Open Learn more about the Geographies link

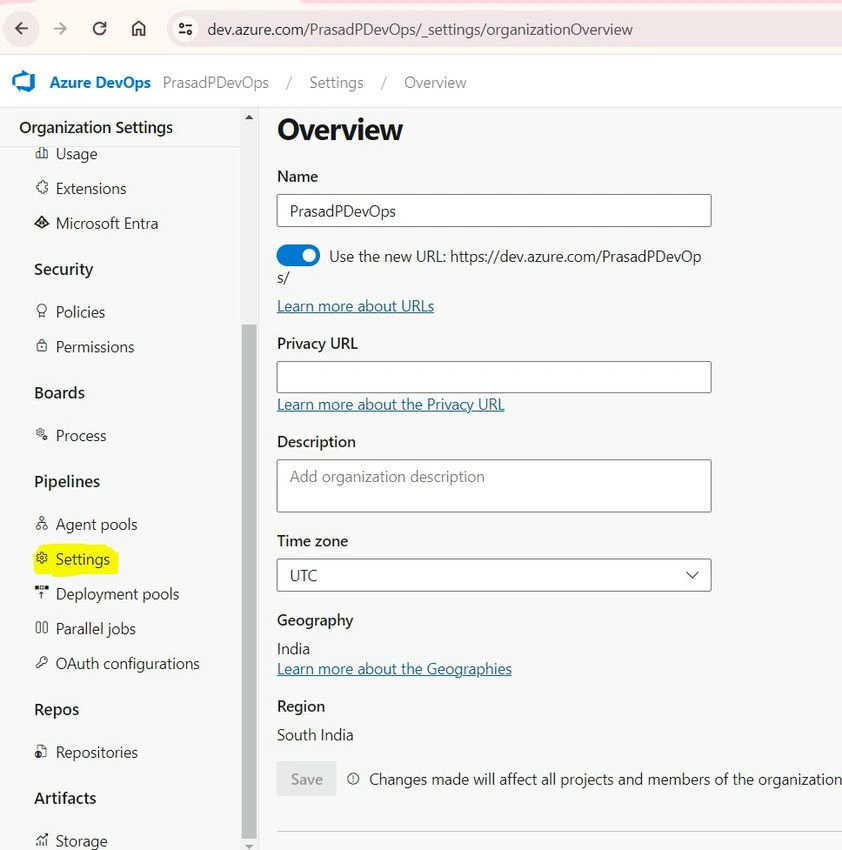pyautogui.click(x=394, y=669)
